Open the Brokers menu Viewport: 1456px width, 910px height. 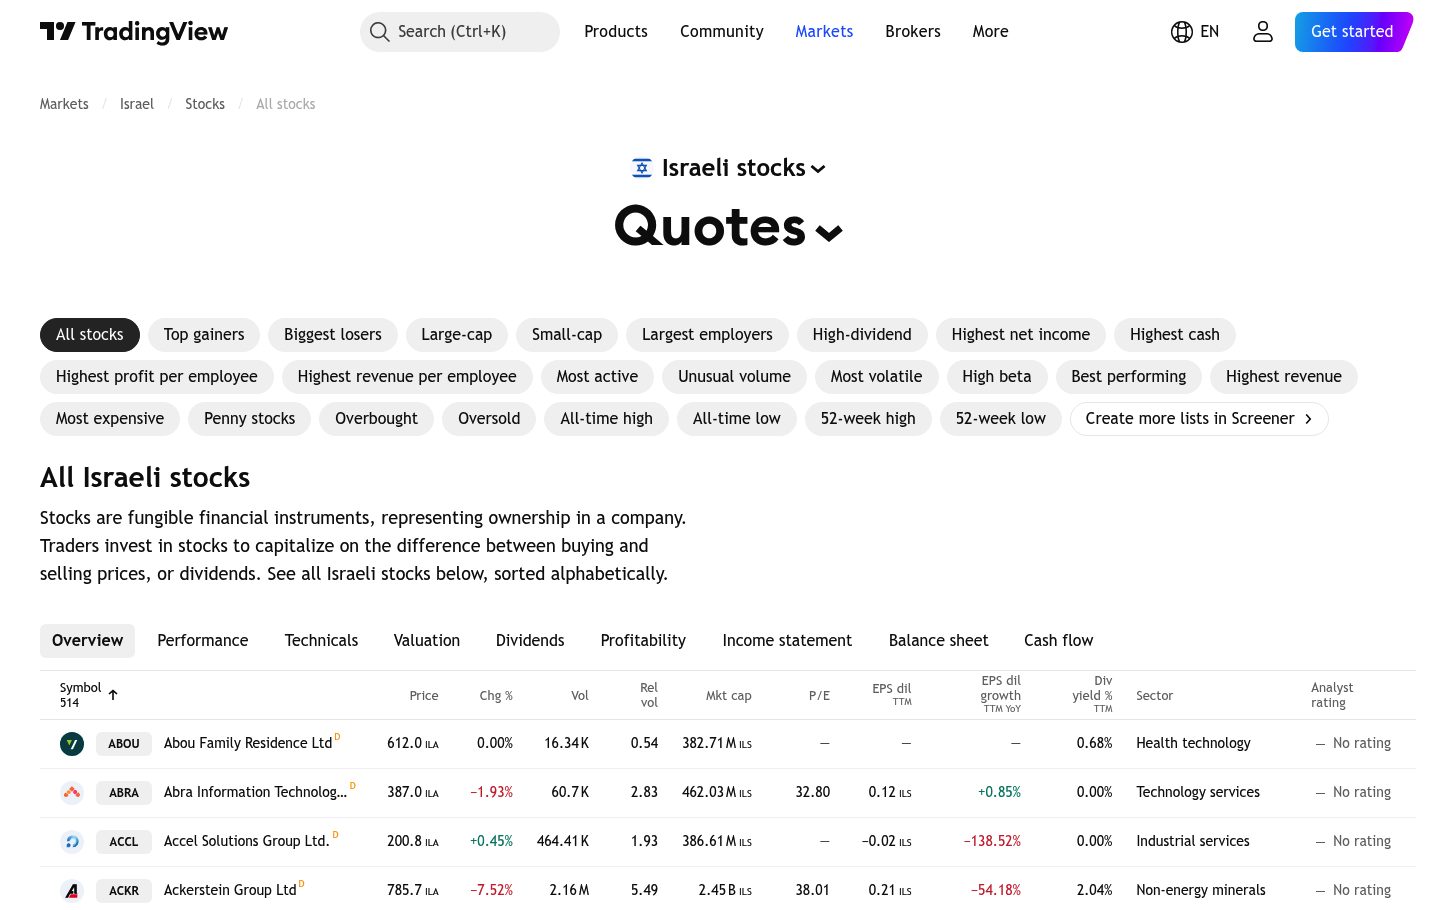(x=913, y=32)
